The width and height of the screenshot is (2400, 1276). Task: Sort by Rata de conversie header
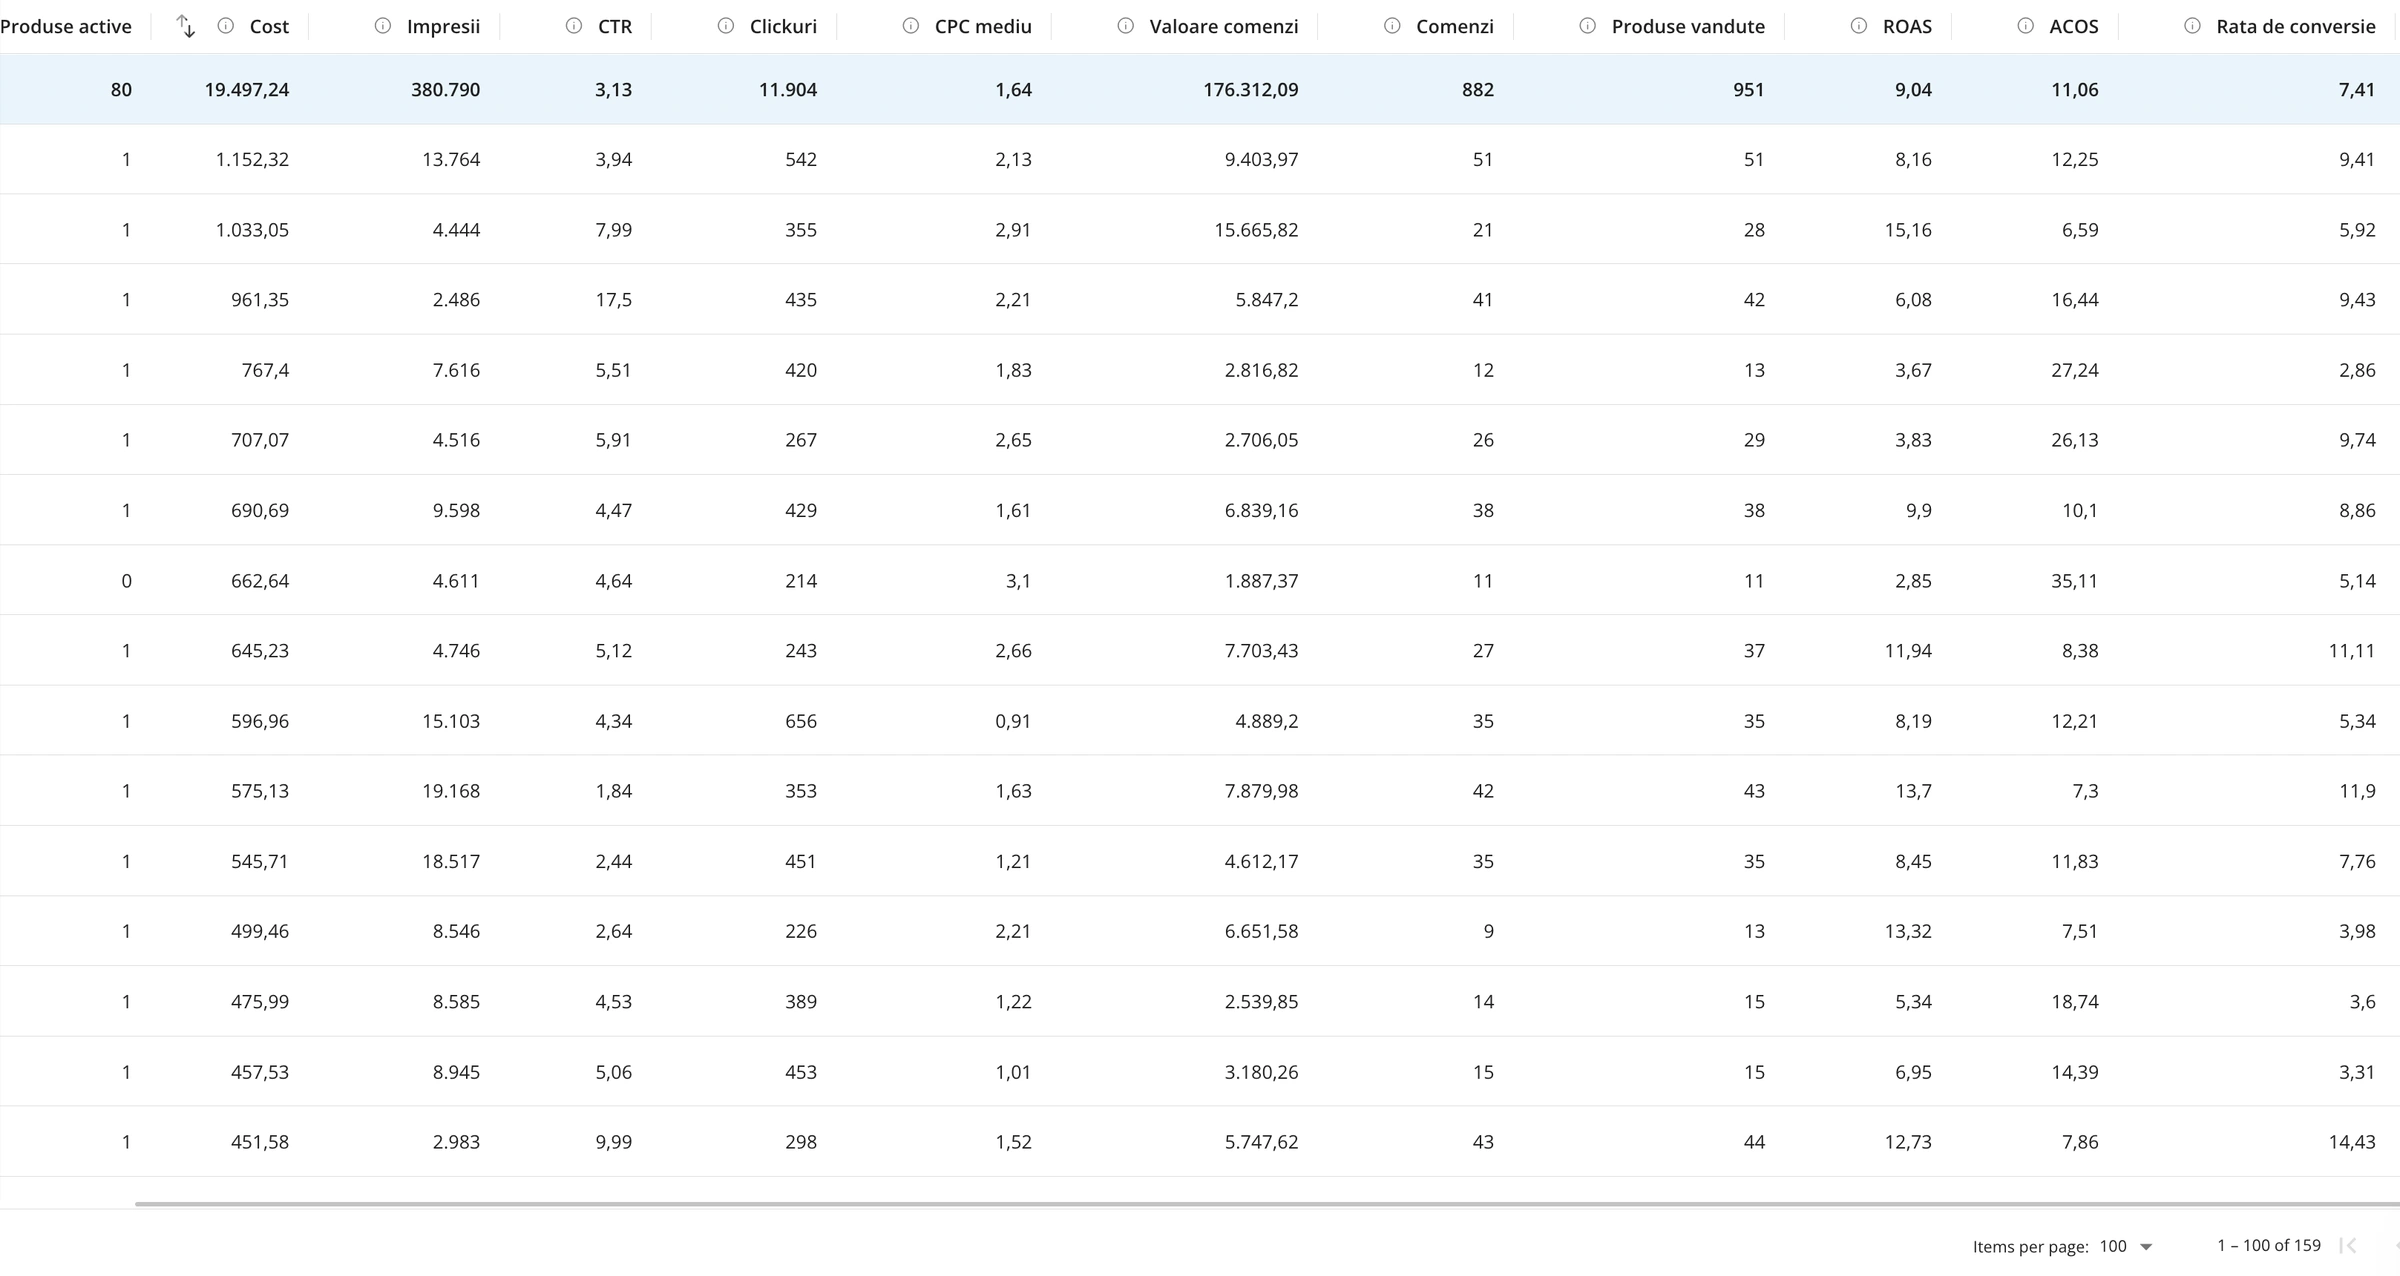[2296, 26]
